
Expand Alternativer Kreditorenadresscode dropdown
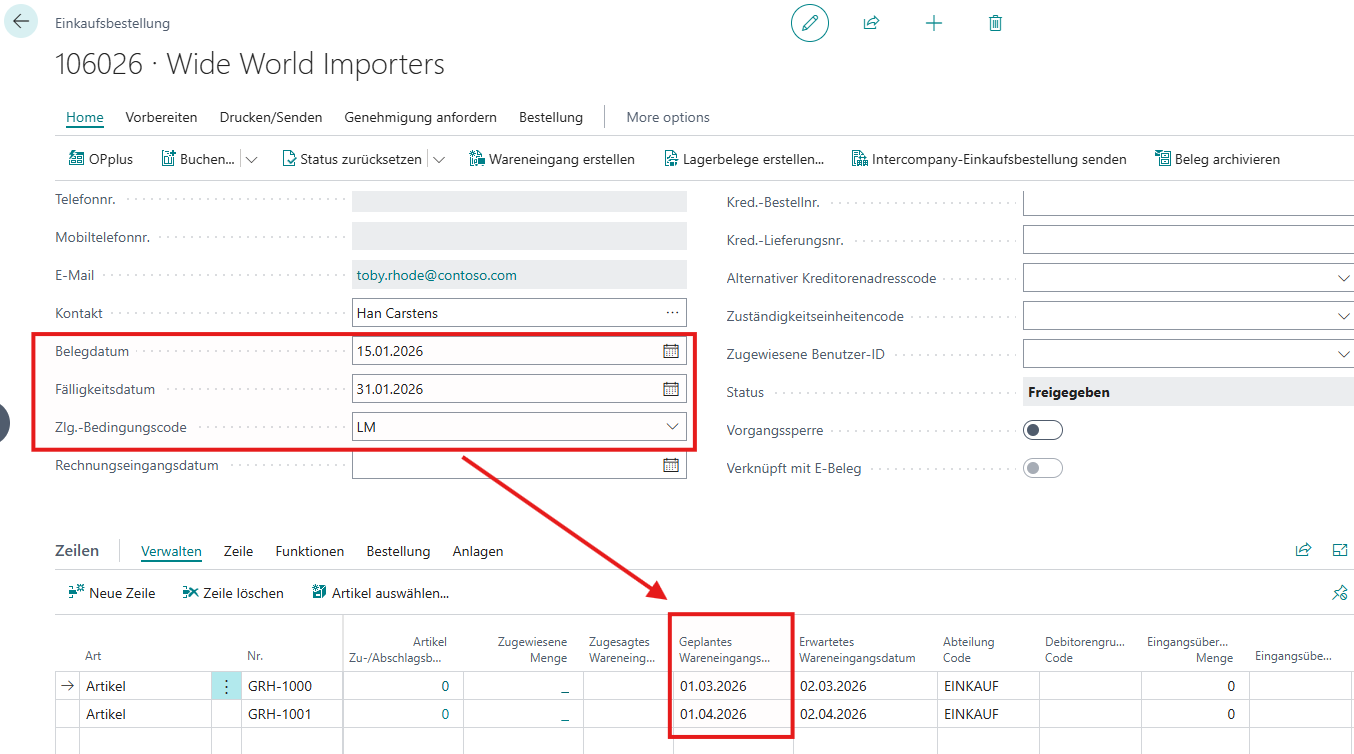[1343, 278]
